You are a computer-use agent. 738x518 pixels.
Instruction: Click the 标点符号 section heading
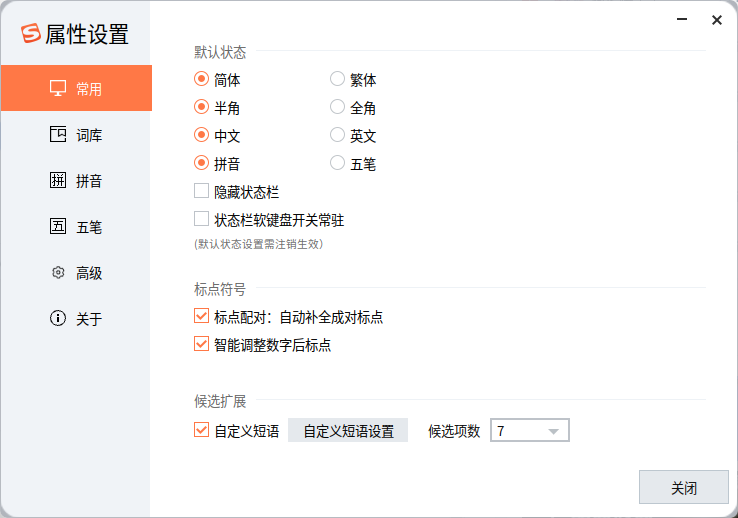coord(220,289)
